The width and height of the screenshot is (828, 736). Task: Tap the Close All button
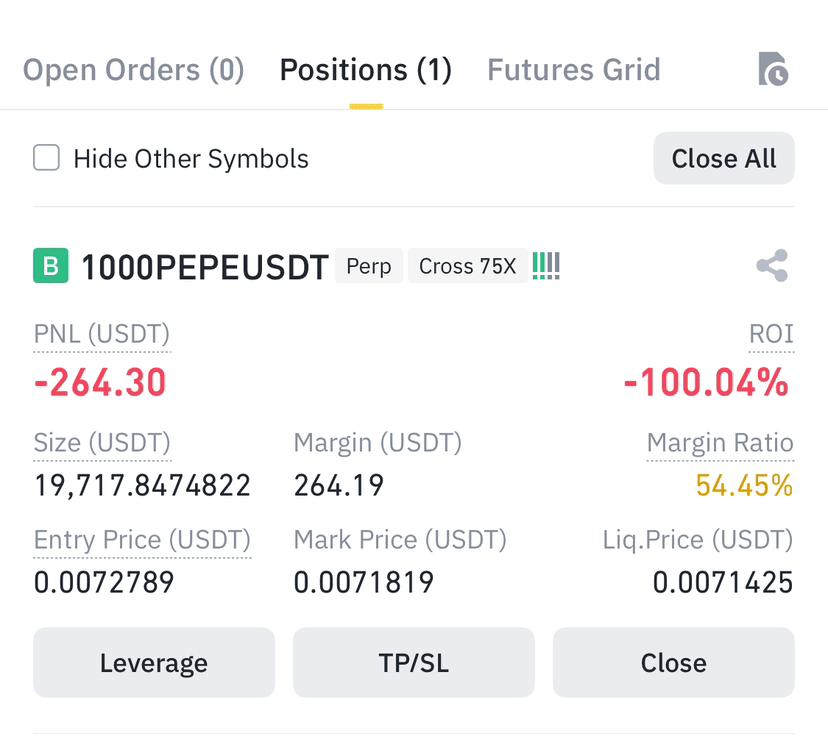(x=724, y=158)
